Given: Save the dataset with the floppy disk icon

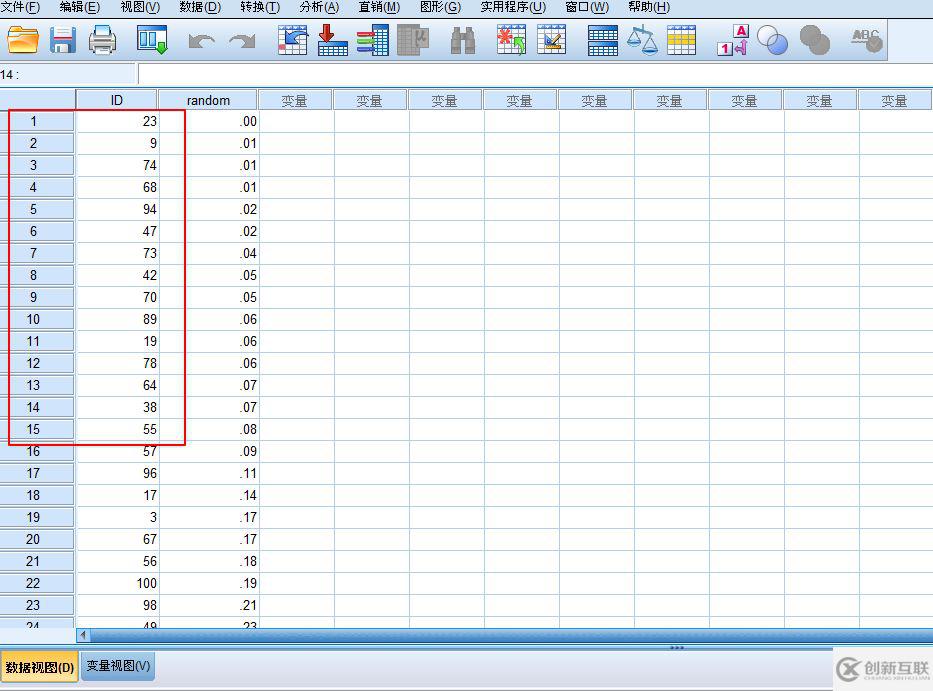Looking at the screenshot, I should click(x=62, y=40).
